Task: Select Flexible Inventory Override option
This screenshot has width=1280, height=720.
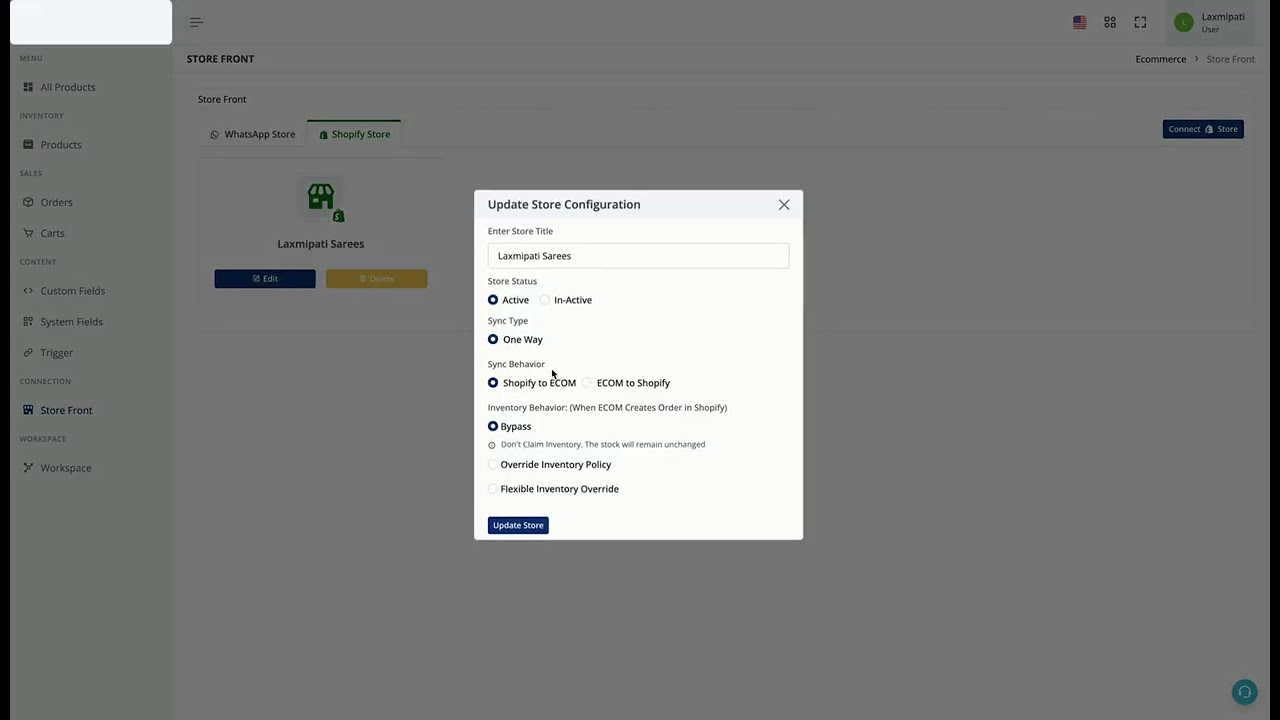Action: pos(493,489)
